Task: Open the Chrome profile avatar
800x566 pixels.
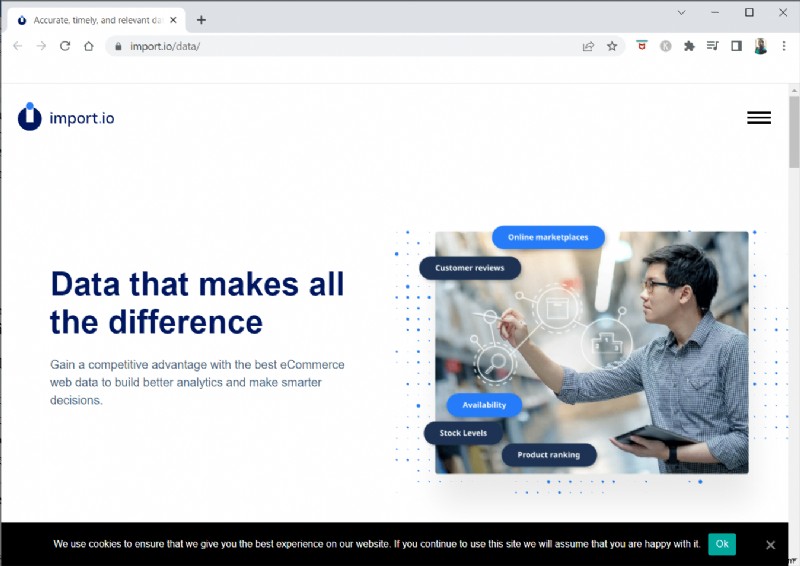Action: [x=760, y=46]
